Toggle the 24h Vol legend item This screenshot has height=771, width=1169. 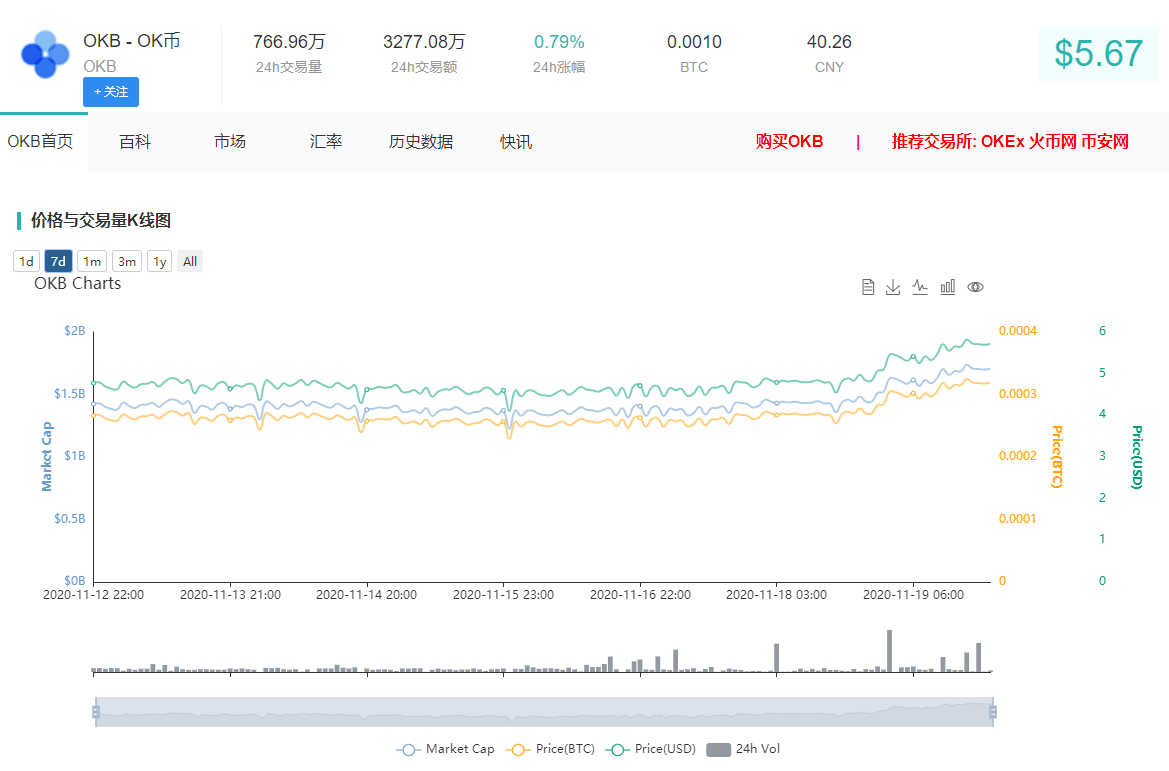(x=745, y=749)
